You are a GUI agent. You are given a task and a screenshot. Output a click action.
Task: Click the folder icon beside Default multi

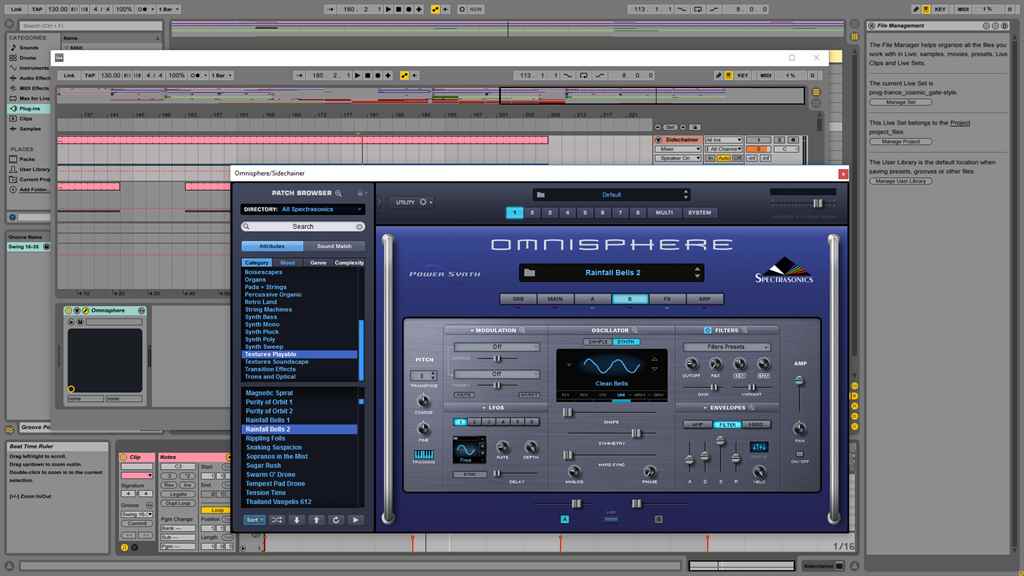click(541, 195)
